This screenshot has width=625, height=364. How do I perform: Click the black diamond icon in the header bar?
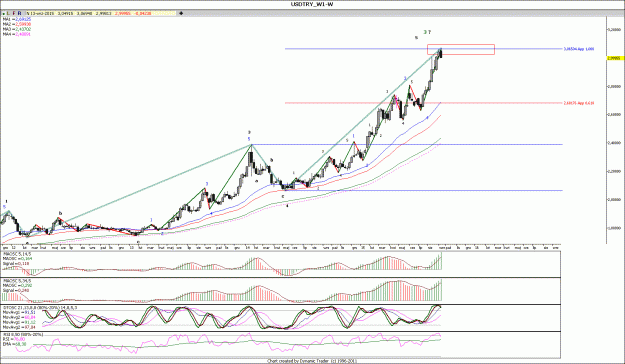click(x=181, y=13)
